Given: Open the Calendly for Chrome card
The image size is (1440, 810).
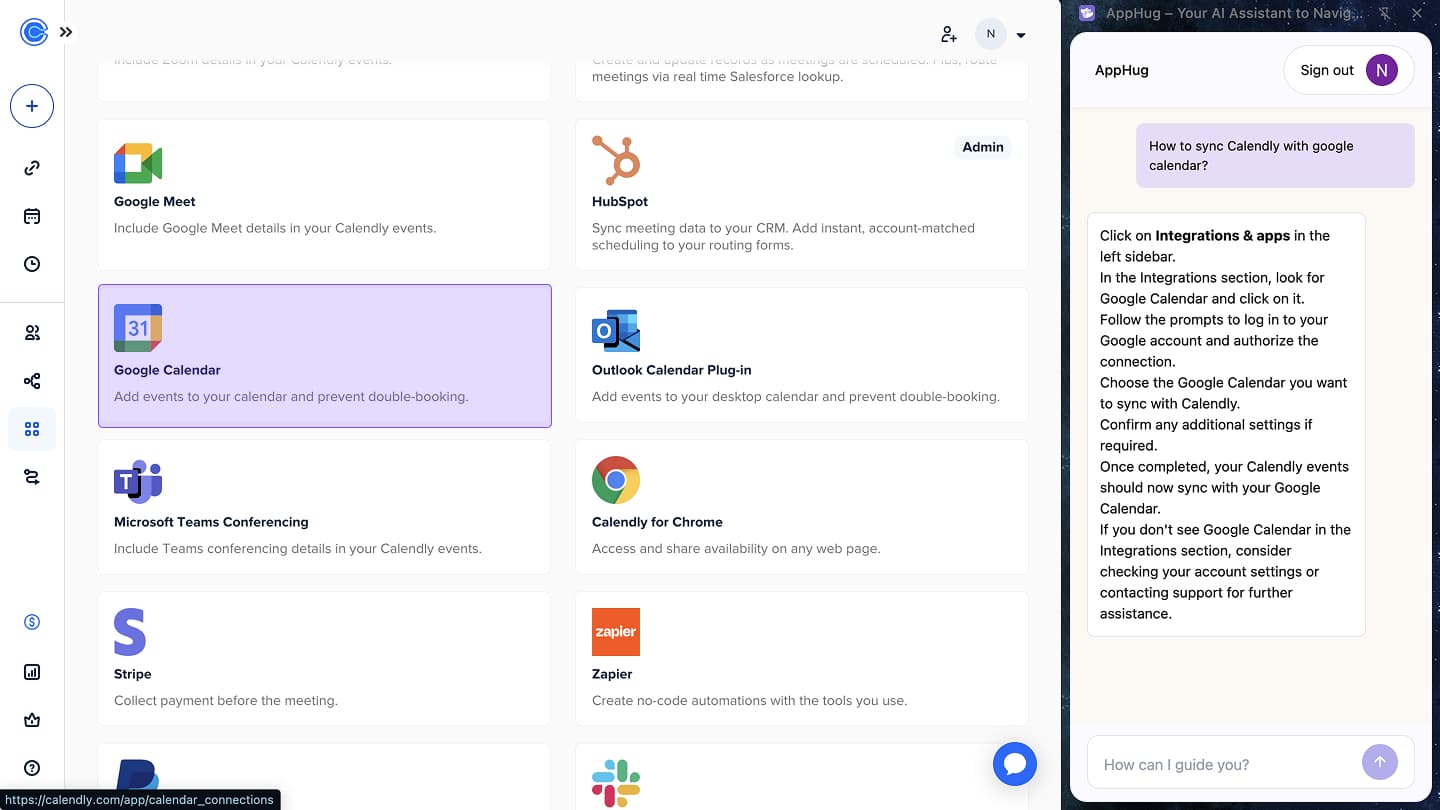Looking at the screenshot, I should (x=801, y=507).
